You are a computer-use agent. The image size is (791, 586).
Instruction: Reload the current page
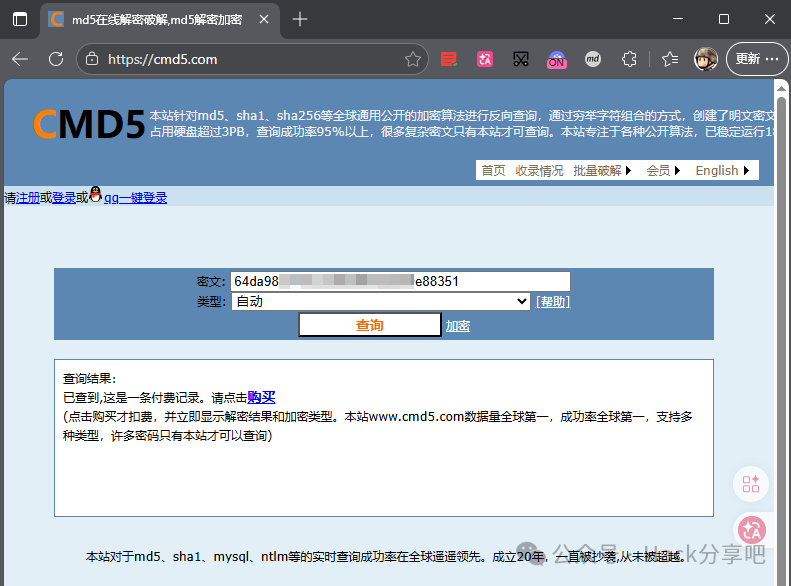56,59
